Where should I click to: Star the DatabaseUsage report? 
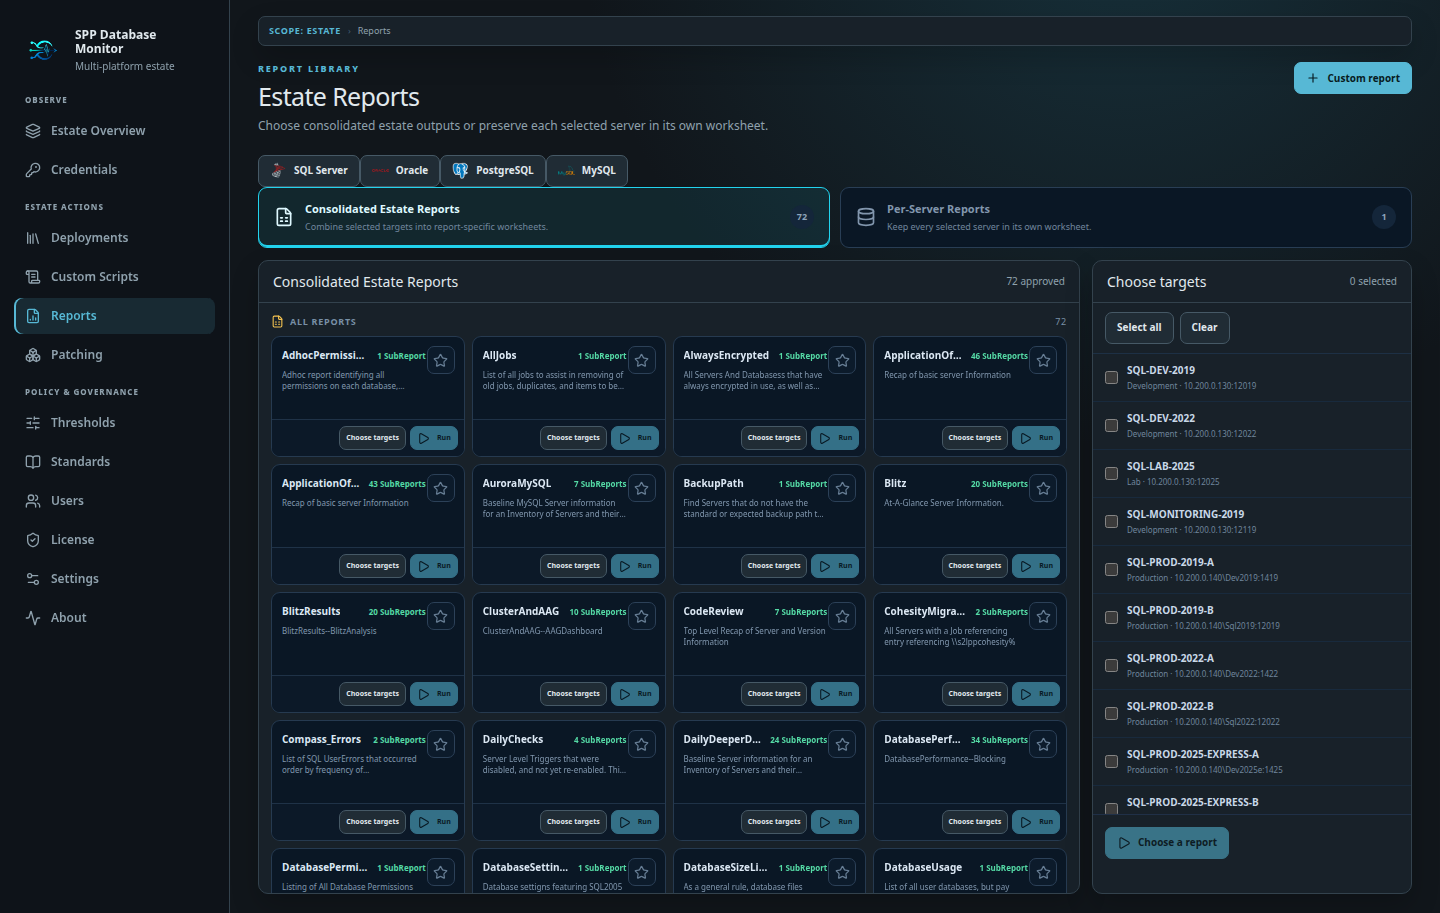pyautogui.click(x=1044, y=872)
